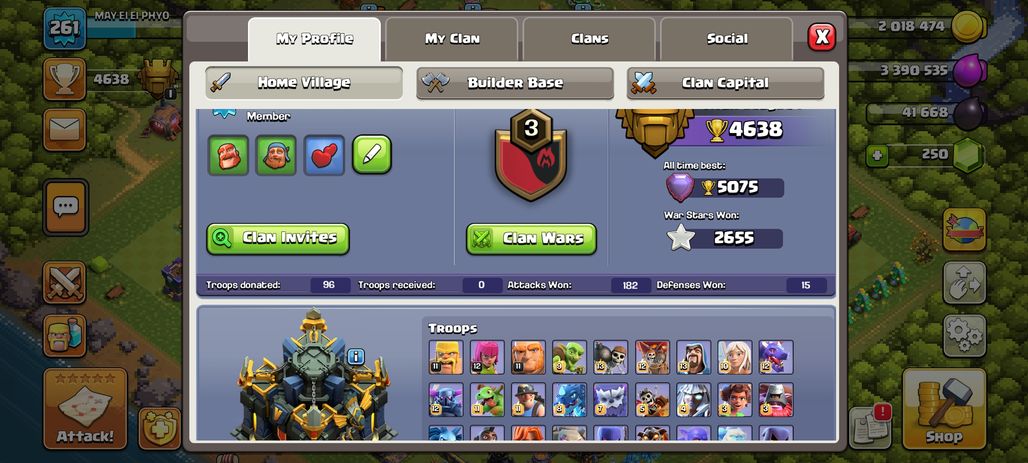This screenshot has width=1028, height=463.
Task: Select the Archer troop thumbnail
Action: click(x=487, y=357)
